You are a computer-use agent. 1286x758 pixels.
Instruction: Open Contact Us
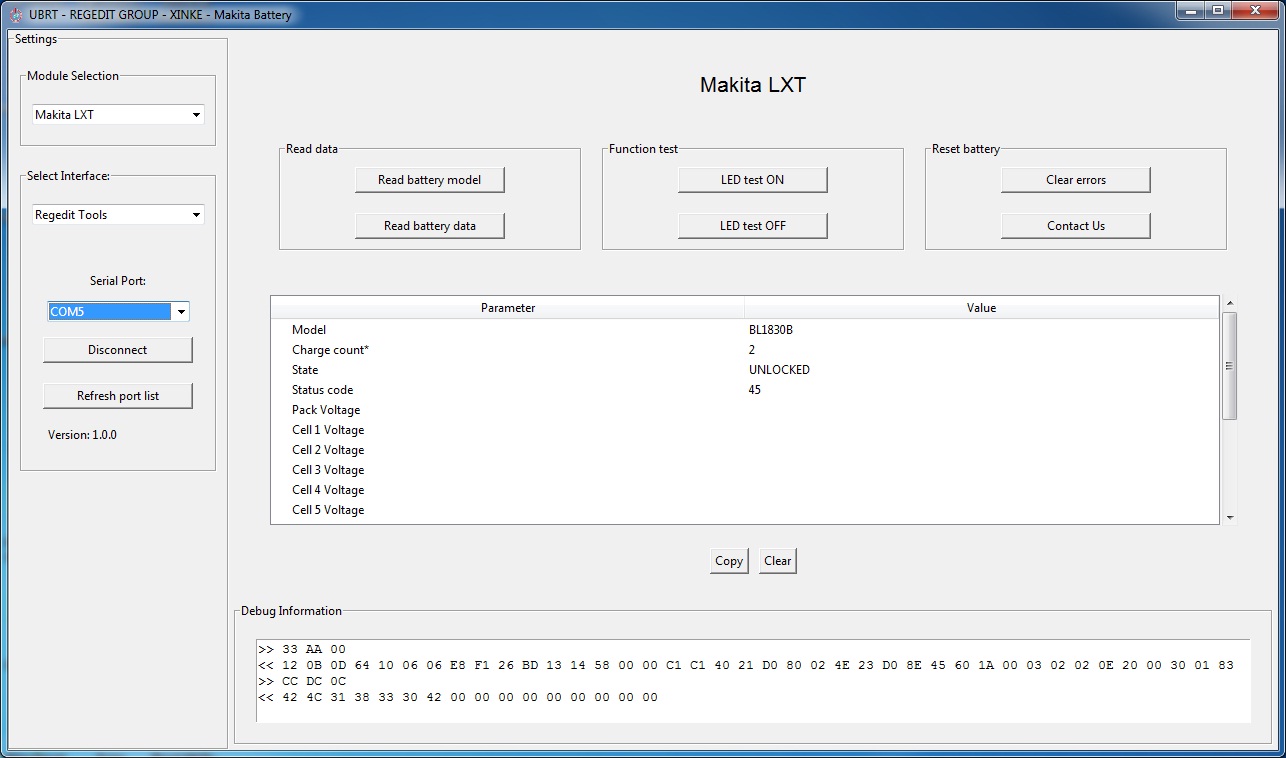click(x=1075, y=226)
